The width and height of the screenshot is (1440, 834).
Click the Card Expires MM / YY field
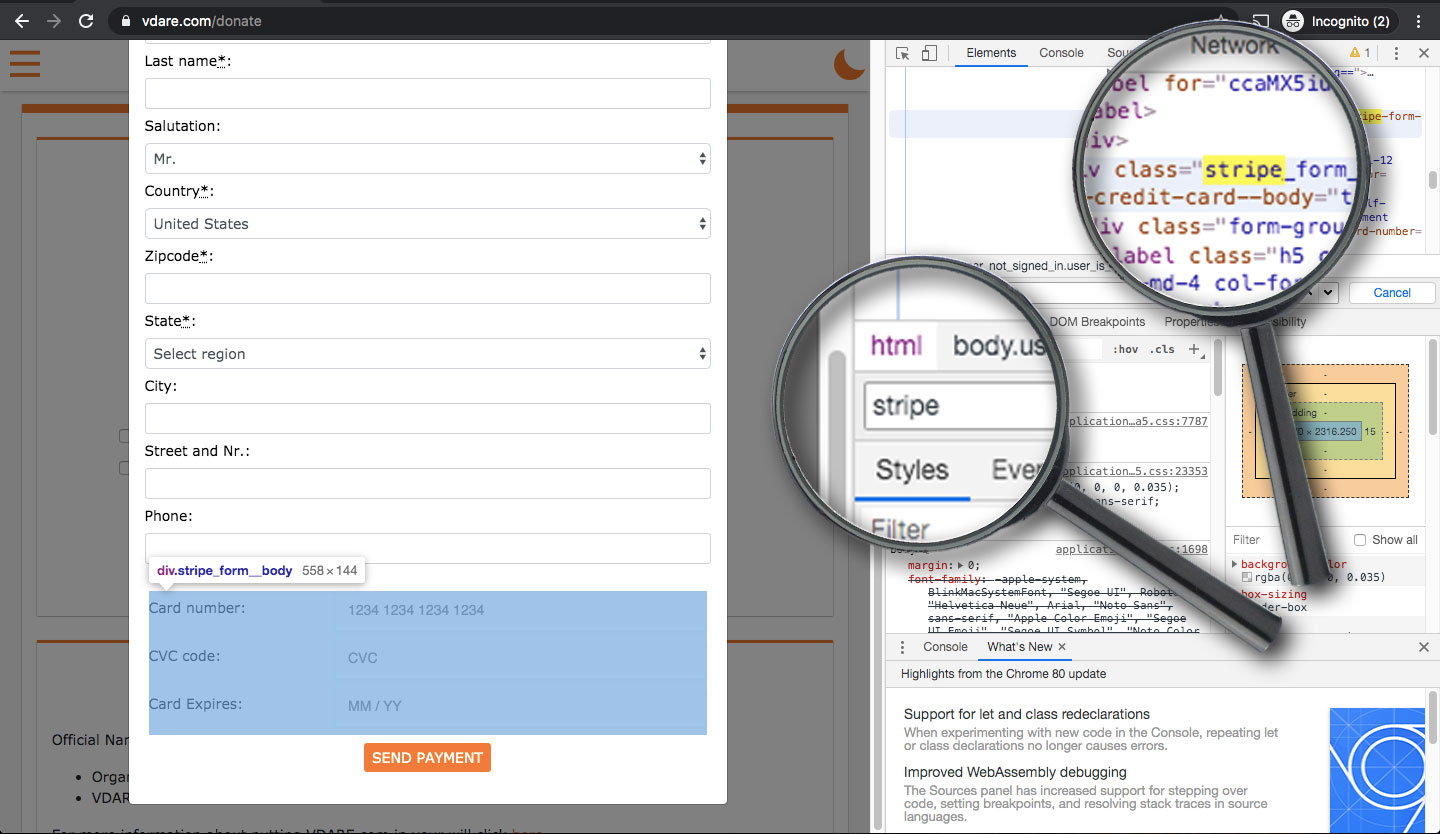(520, 706)
